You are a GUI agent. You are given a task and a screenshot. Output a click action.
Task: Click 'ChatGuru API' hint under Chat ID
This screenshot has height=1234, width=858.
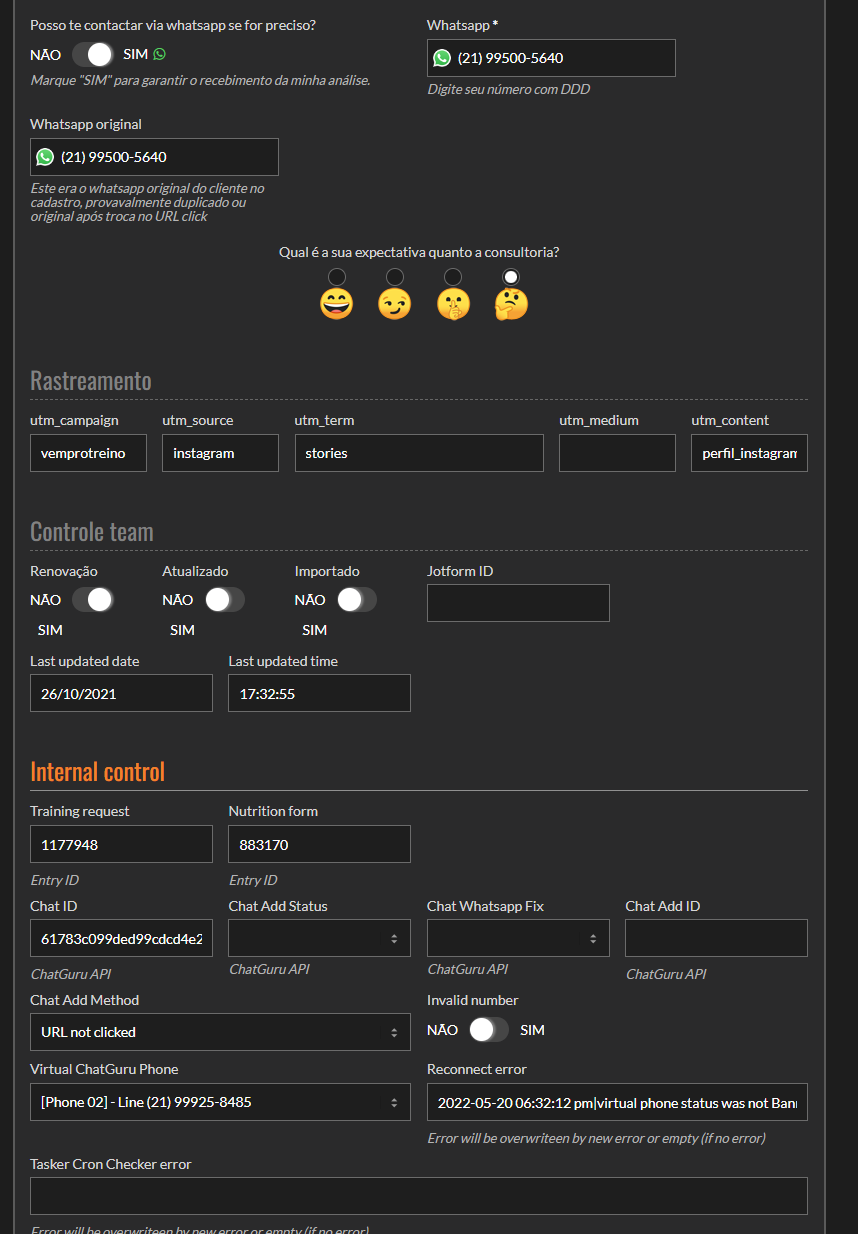tap(71, 973)
